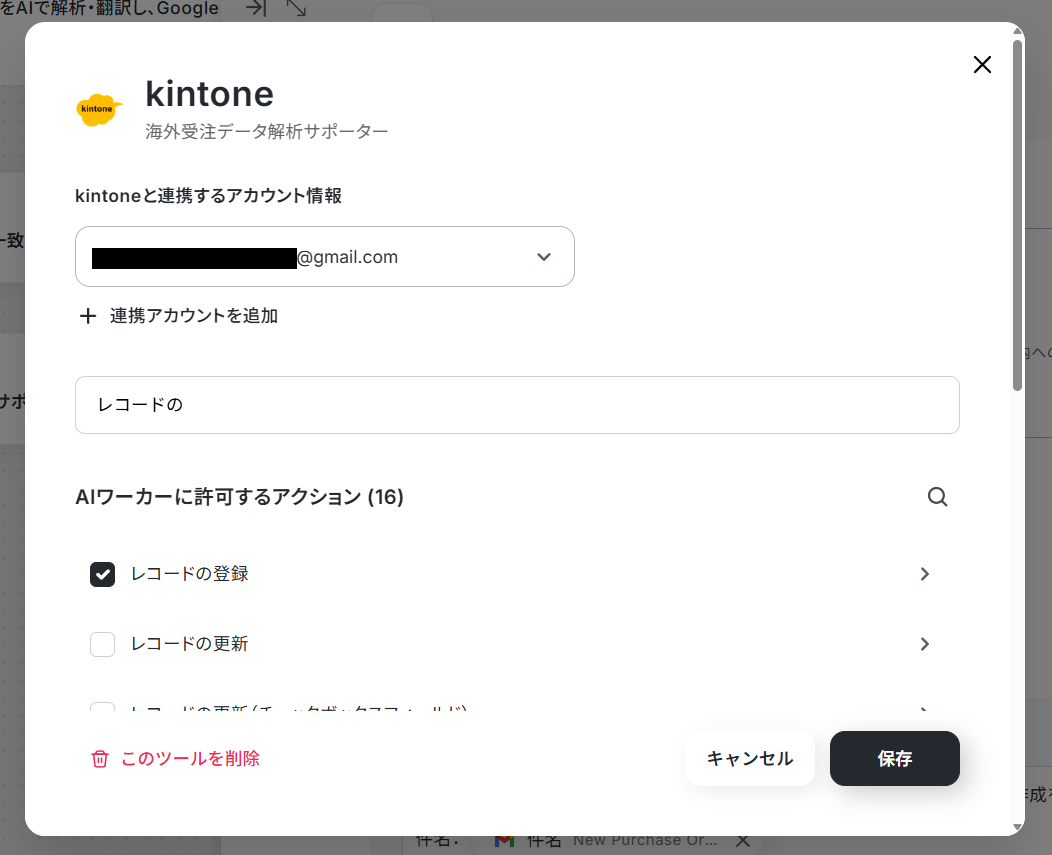Open the search actions magnifier icon

click(x=937, y=497)
